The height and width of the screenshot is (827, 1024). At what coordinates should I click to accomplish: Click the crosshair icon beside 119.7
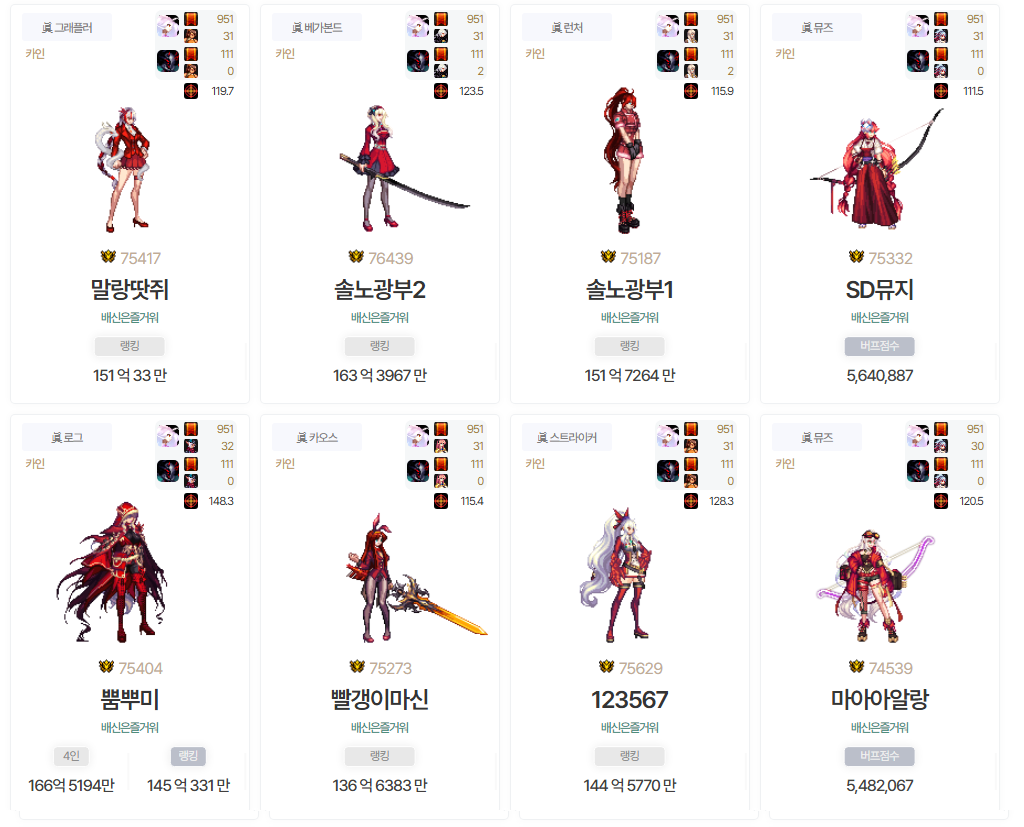(191, 91)
